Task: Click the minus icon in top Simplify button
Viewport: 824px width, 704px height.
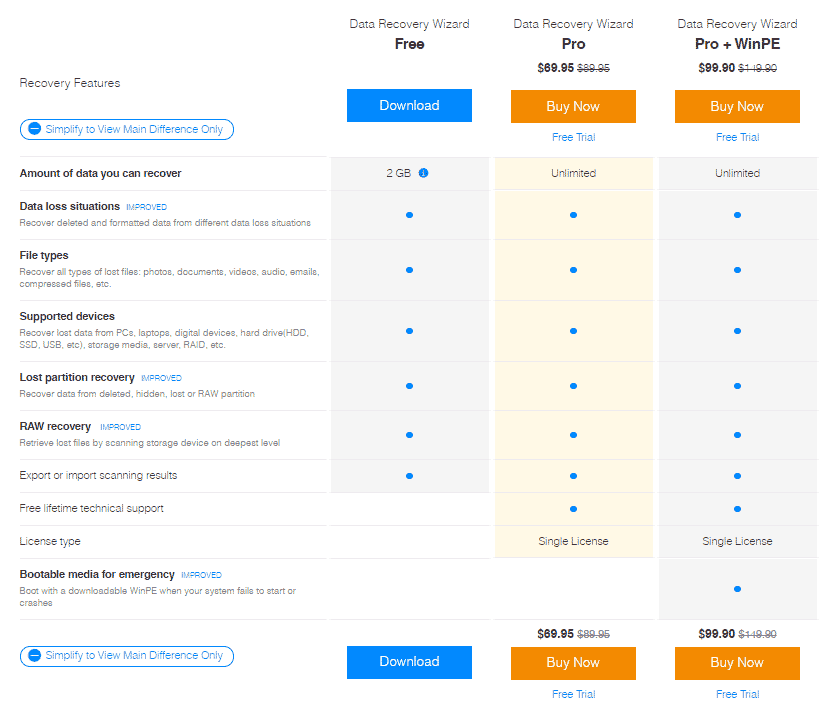Action: pos(35,129)
